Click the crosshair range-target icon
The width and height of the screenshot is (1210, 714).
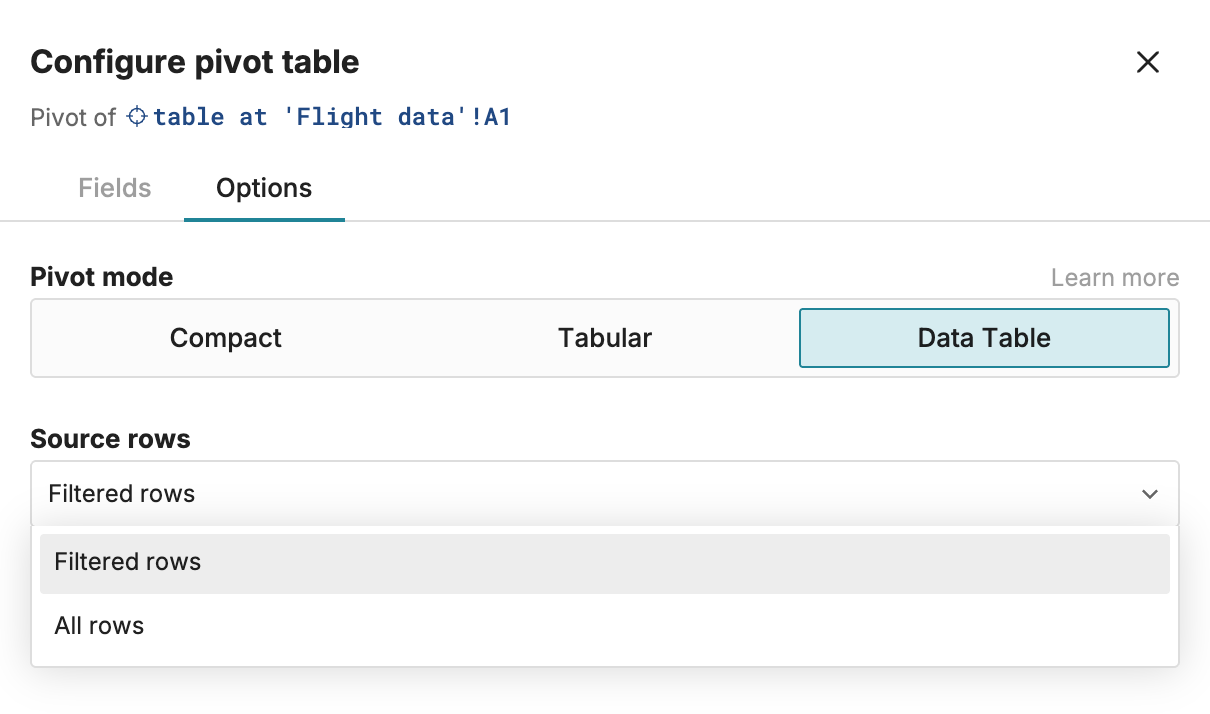[x=138, y=117]
